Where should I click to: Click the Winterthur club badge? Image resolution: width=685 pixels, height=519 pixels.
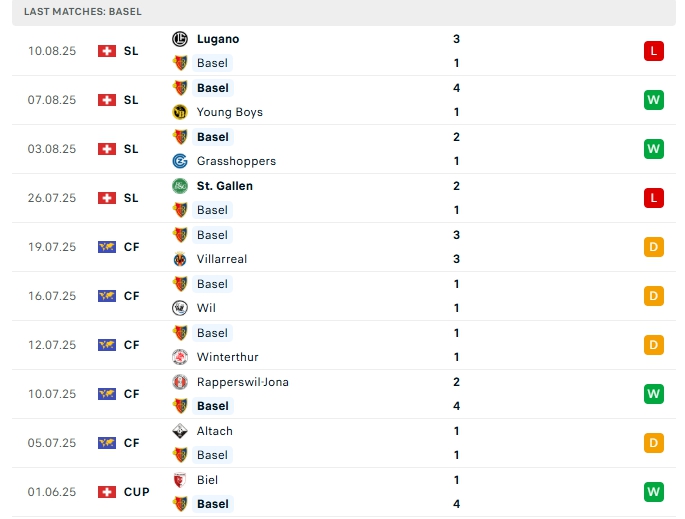180,357
